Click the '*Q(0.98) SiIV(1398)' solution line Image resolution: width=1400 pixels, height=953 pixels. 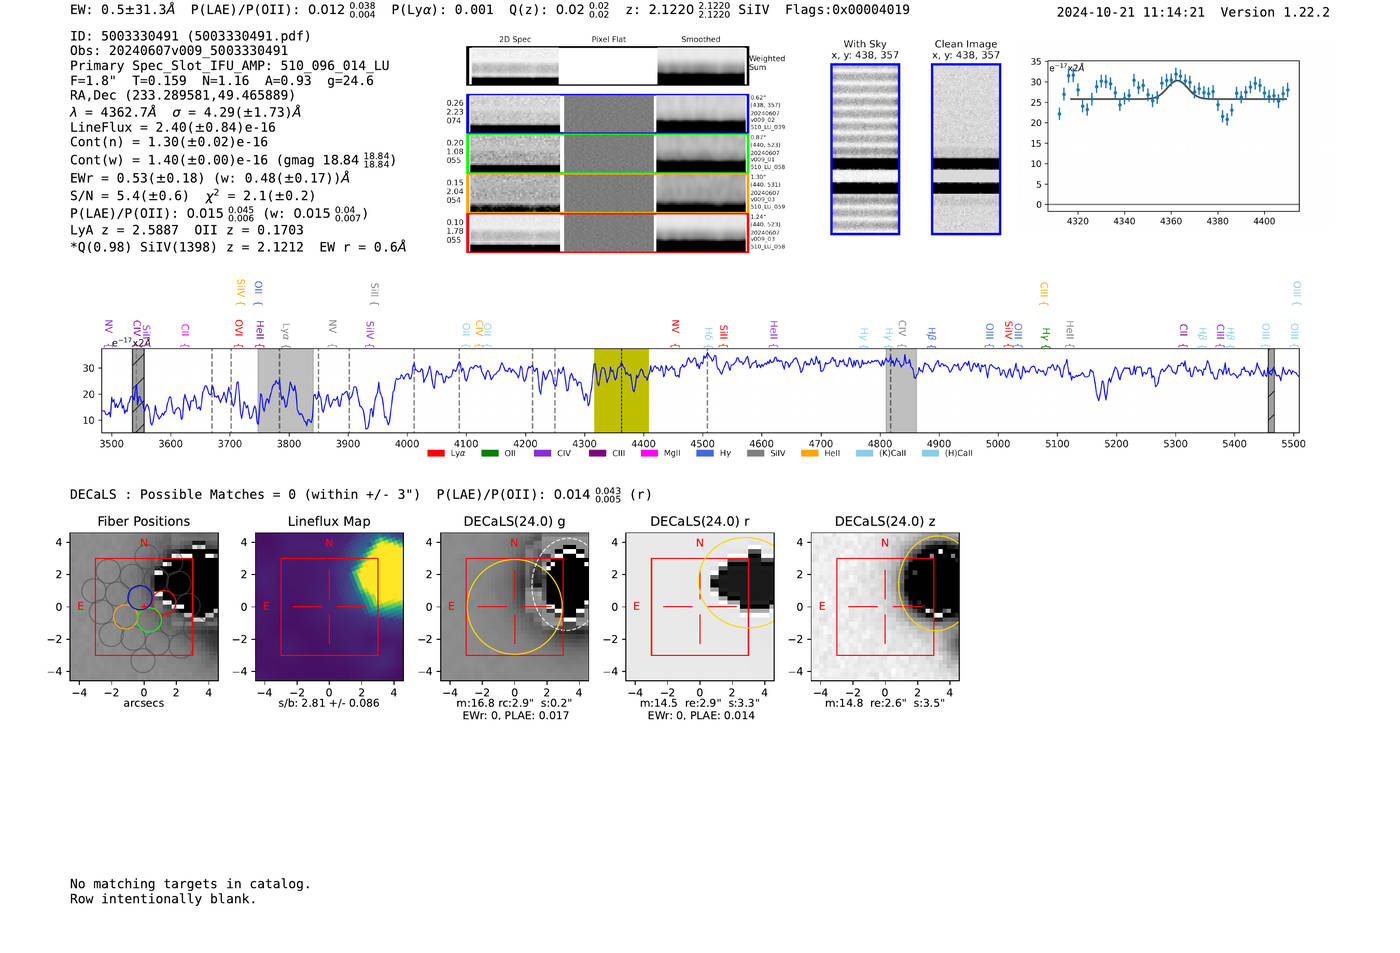click(238, 247)
